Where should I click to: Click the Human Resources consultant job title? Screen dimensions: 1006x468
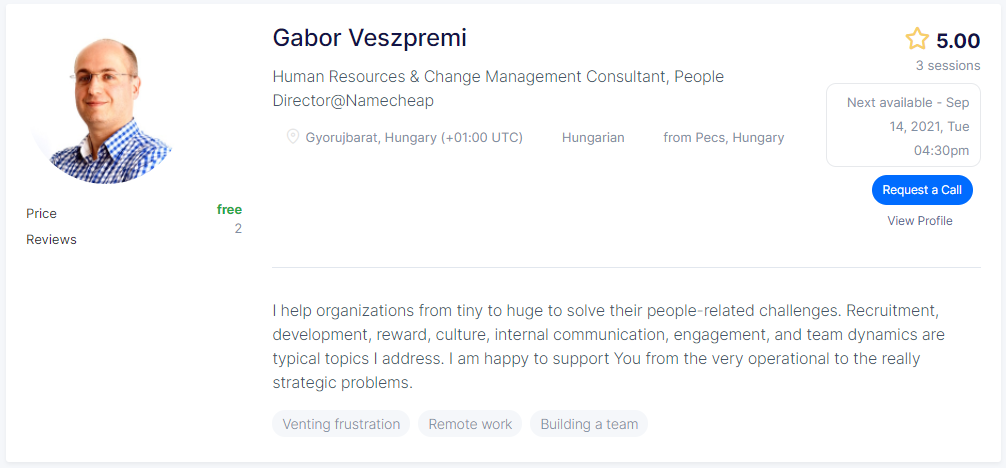pyautogui.click(x=498, y=89)
